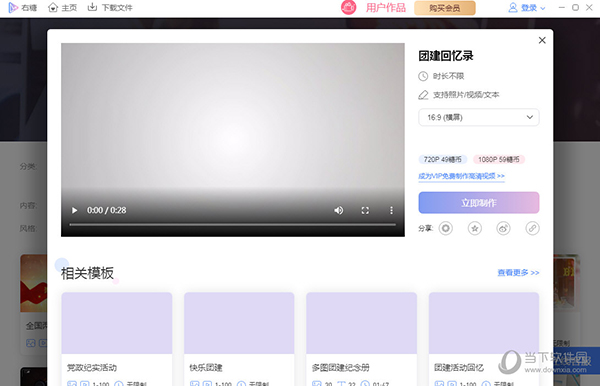The image size is (600, 386).
Task: Select the 1080P 59糖币 quality option
Action: click(x=499, y=159)
